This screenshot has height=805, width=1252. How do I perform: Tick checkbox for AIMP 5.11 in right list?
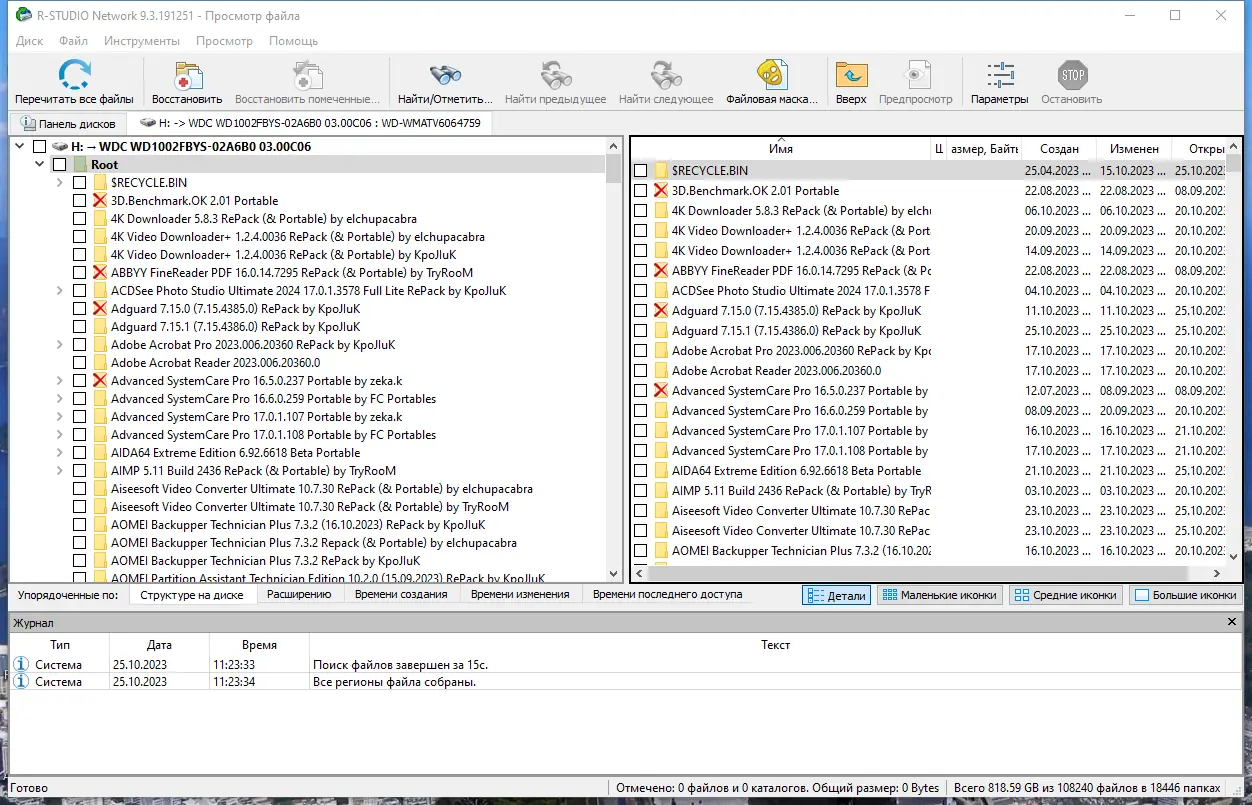click(641, 491)
